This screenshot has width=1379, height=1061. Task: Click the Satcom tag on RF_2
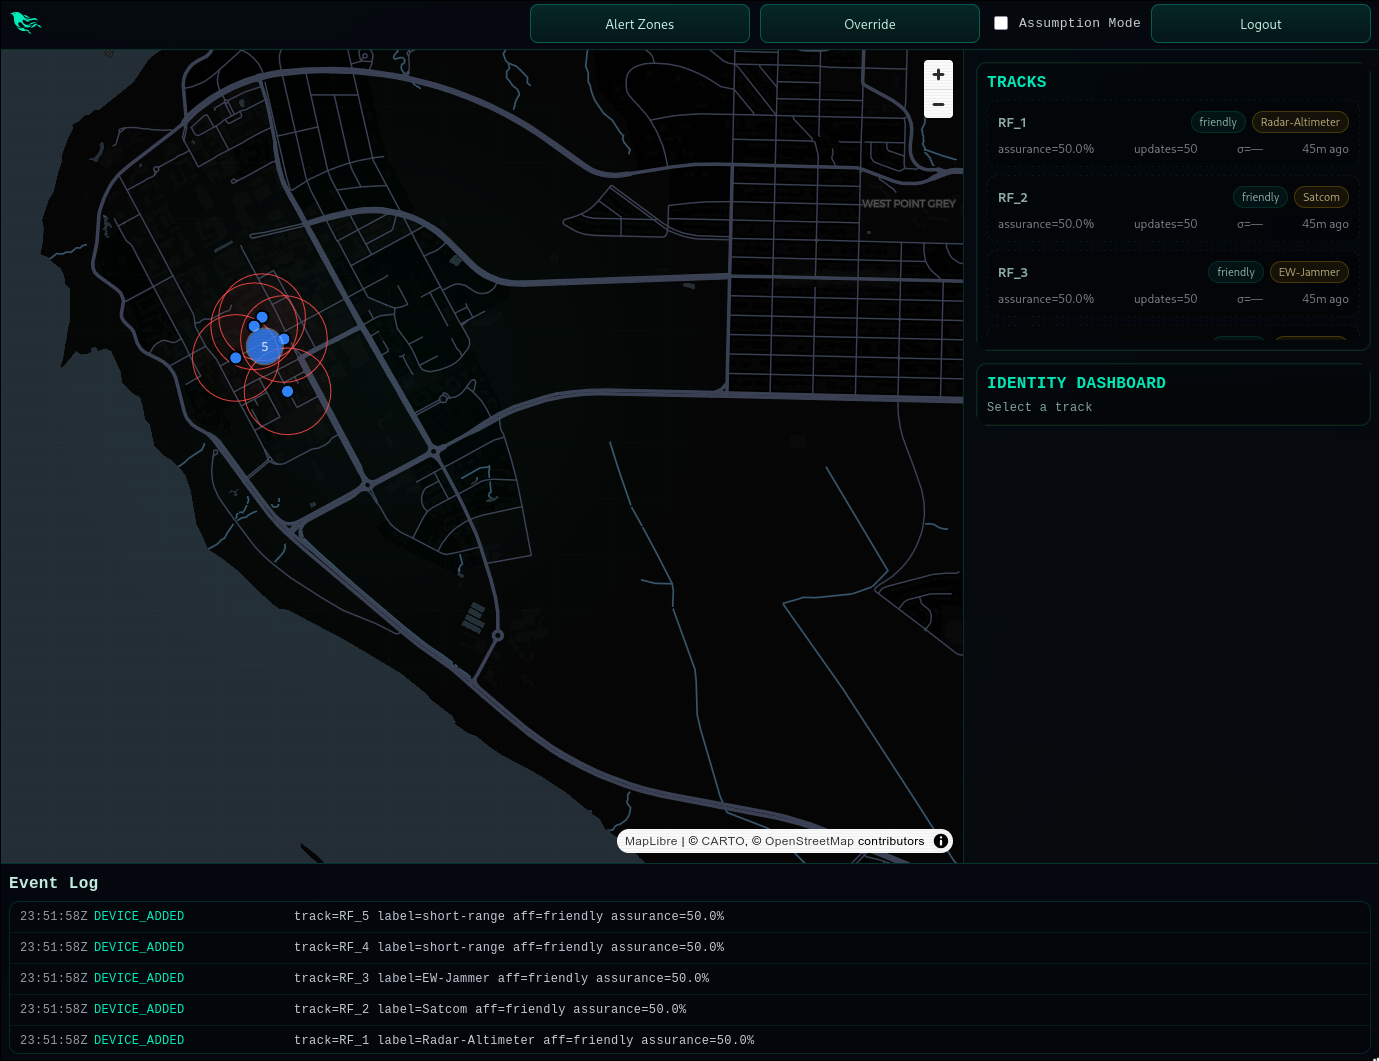(x=1321, y=197)
